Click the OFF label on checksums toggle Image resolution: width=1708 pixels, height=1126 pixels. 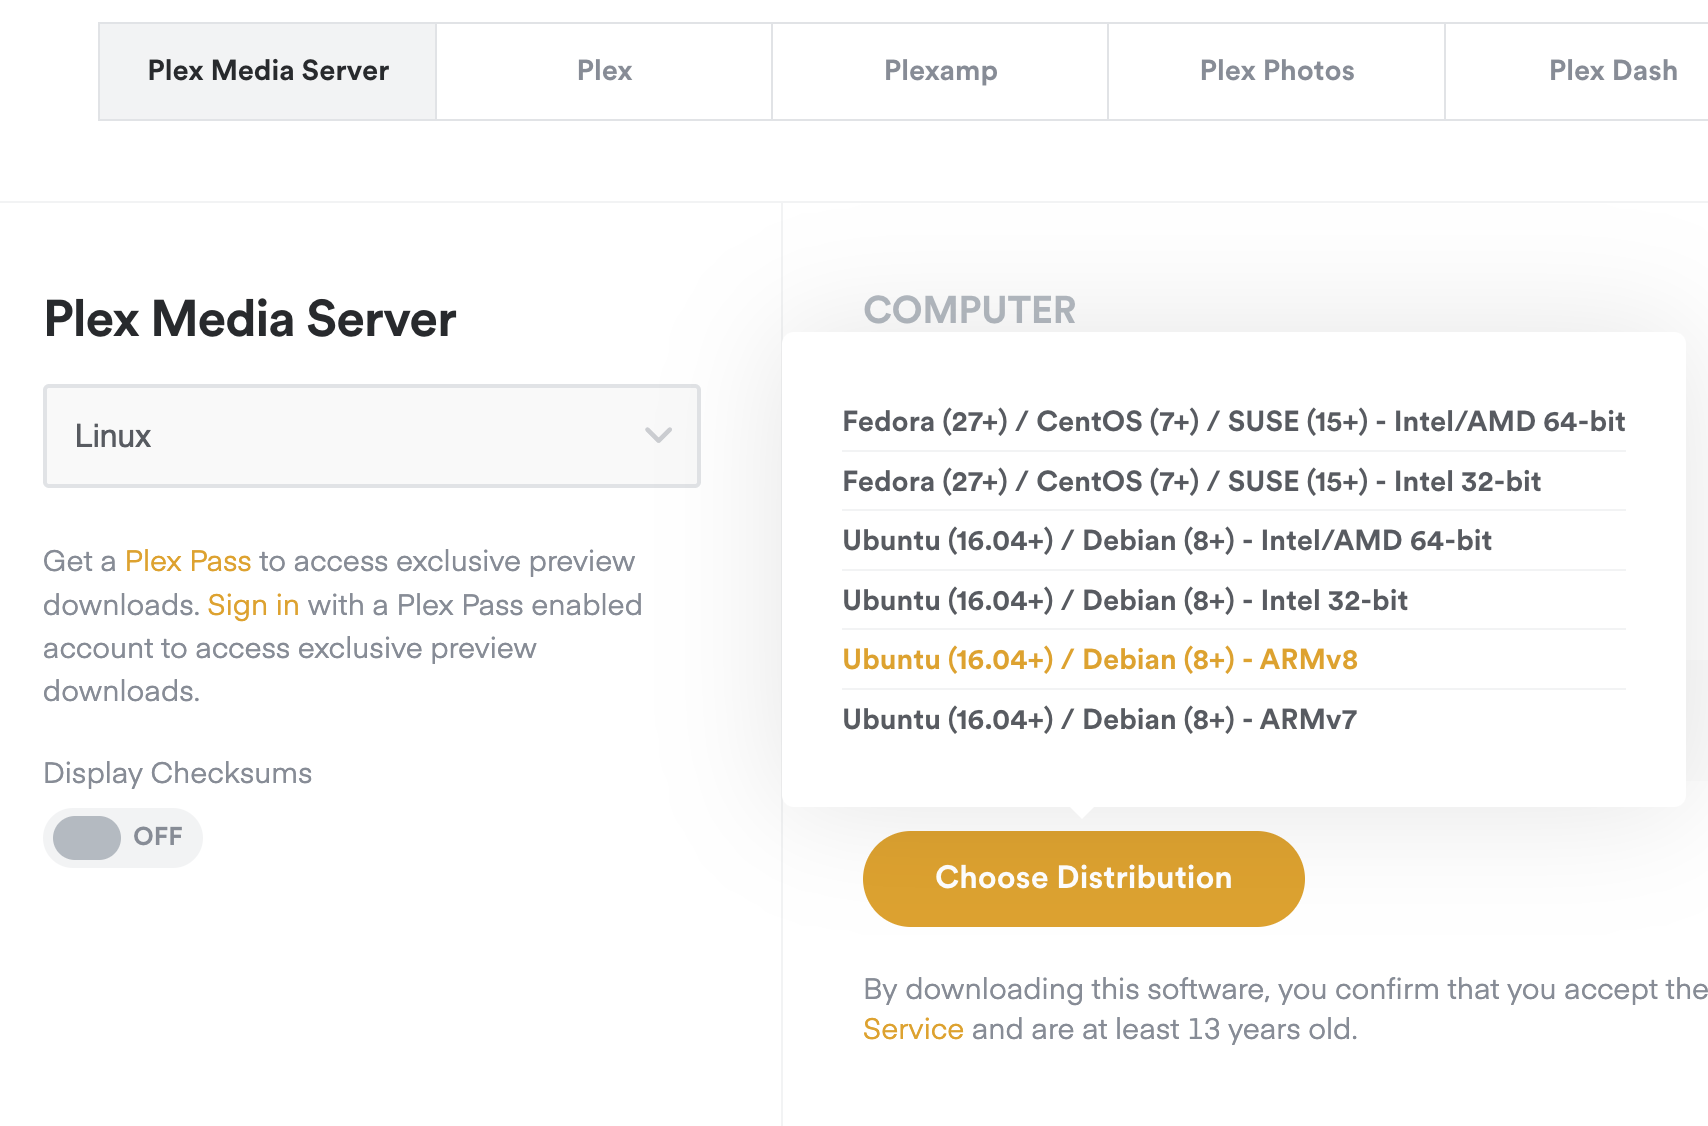click(x=158, y=836)
